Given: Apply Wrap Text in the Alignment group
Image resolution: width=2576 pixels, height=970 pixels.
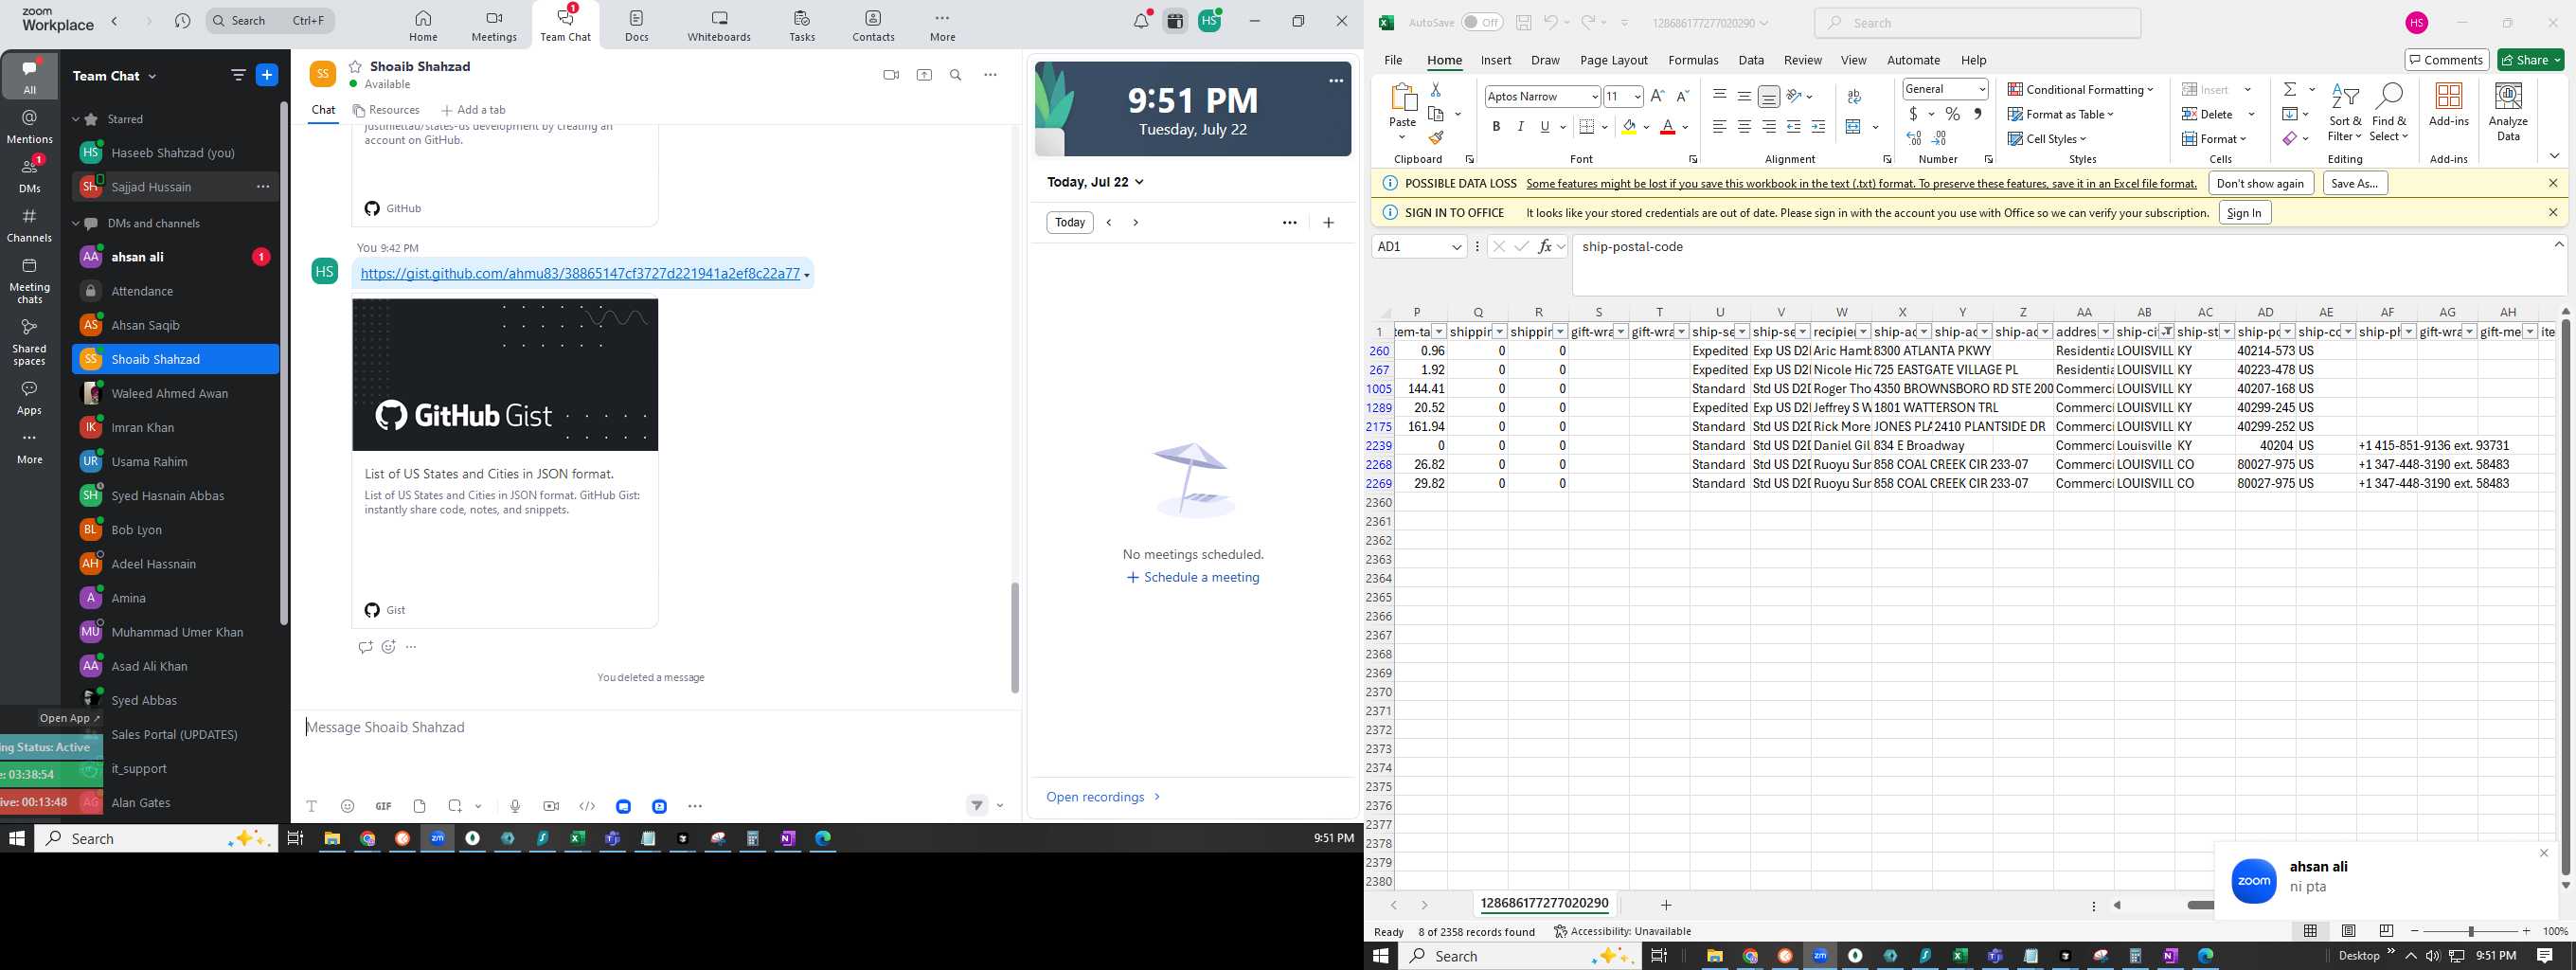Looking at the screenshot, I should point(1854,97).
